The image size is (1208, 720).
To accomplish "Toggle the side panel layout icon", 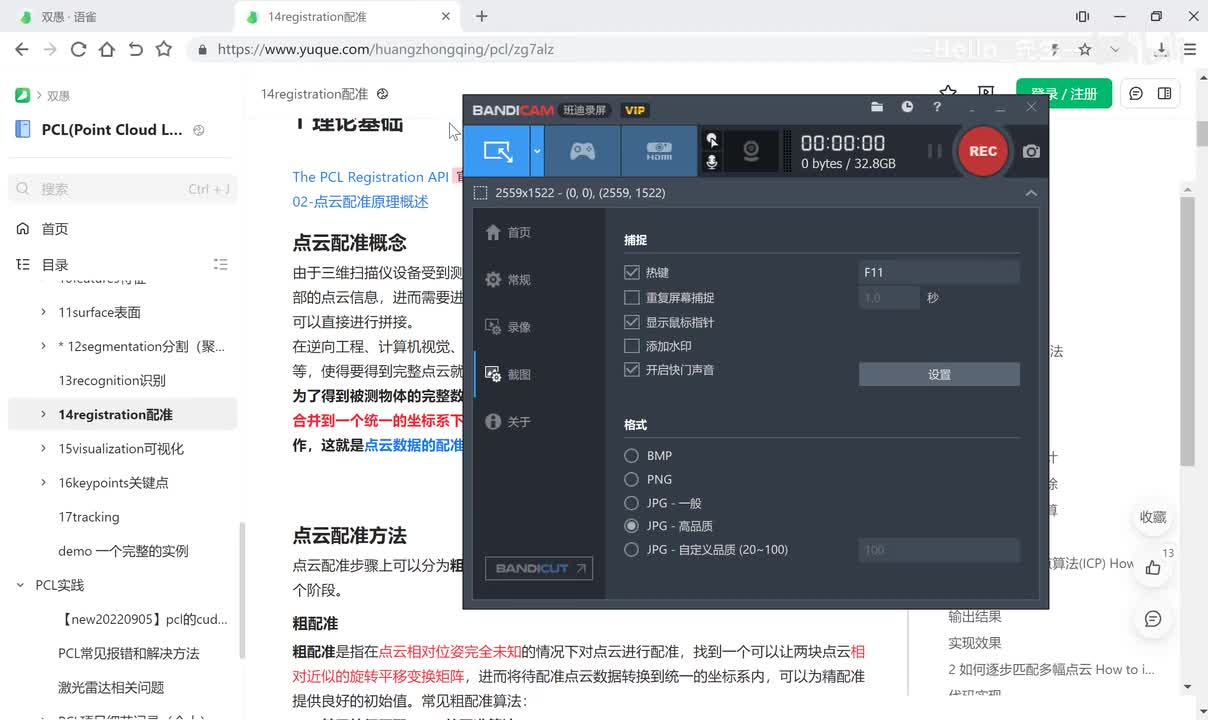I will point(1164,94).
